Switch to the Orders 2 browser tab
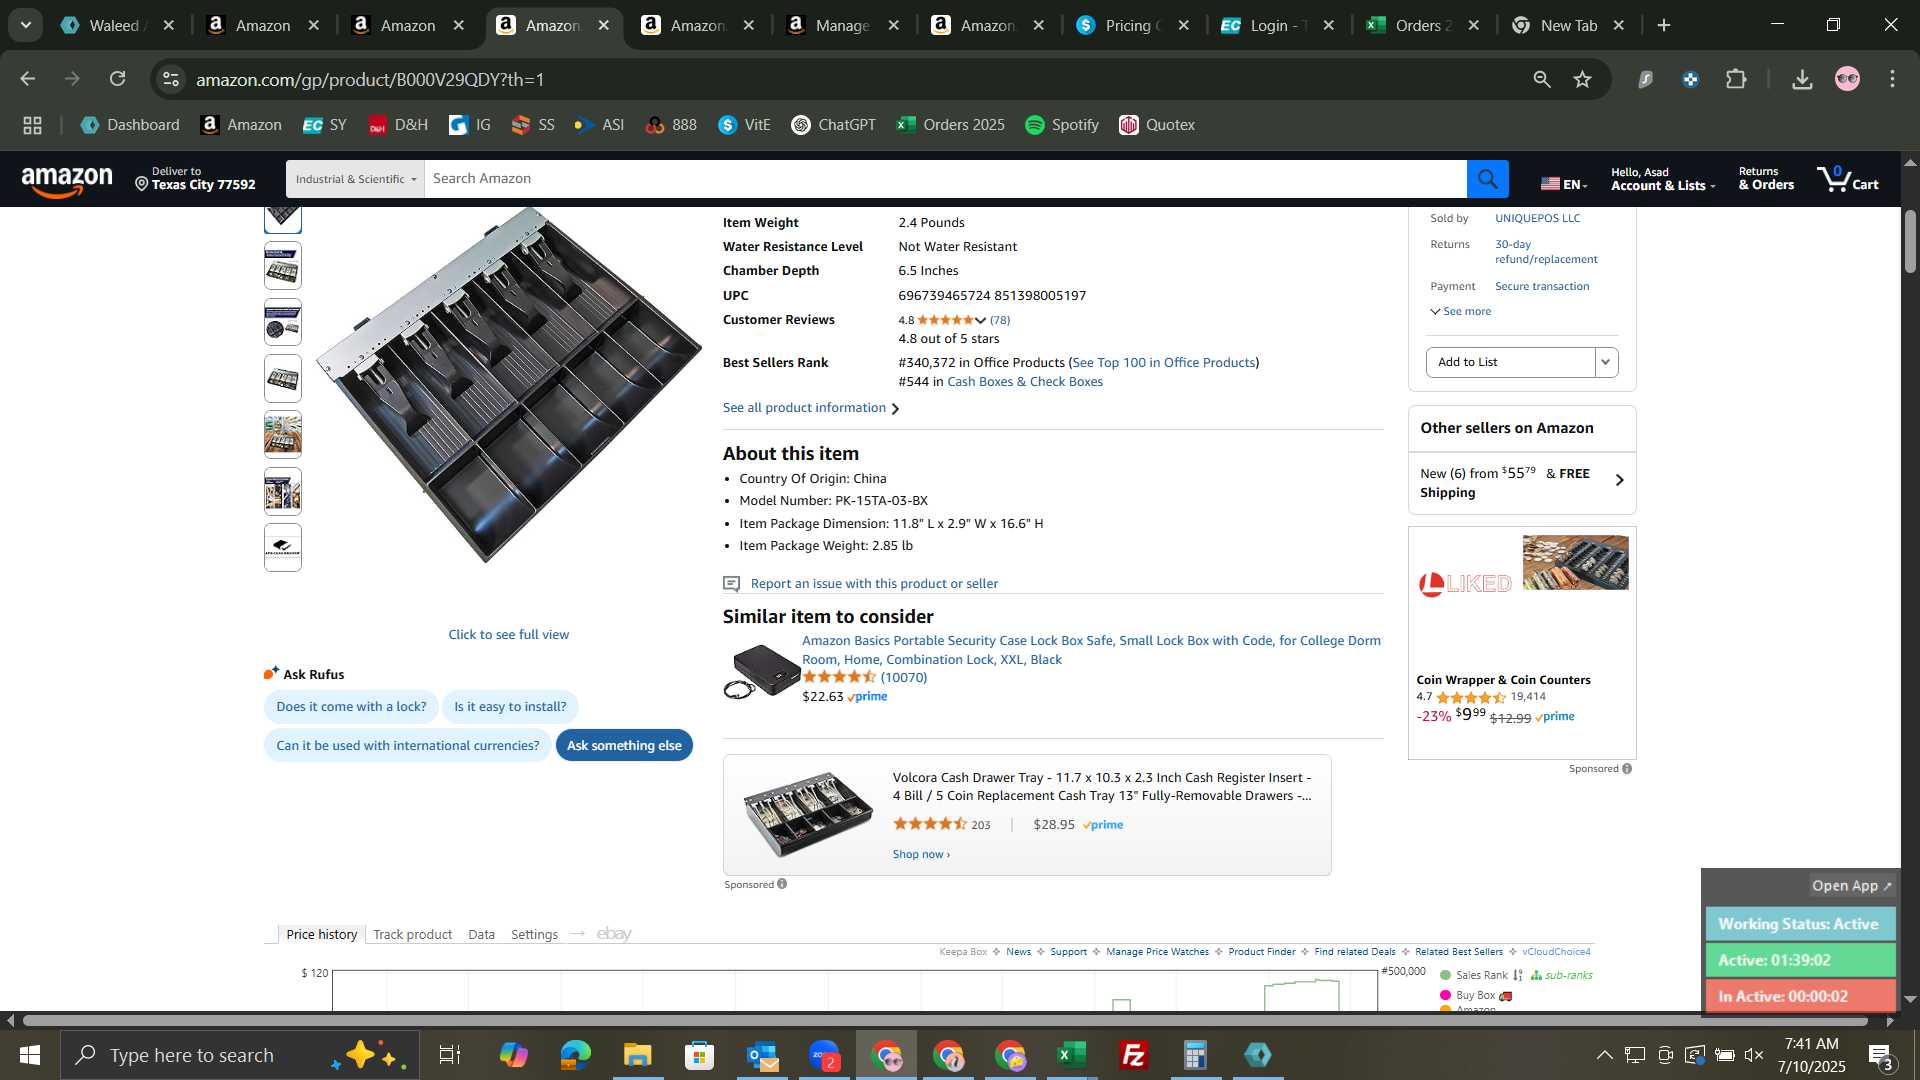1920x1080 pixels. tap(1421, 25)
